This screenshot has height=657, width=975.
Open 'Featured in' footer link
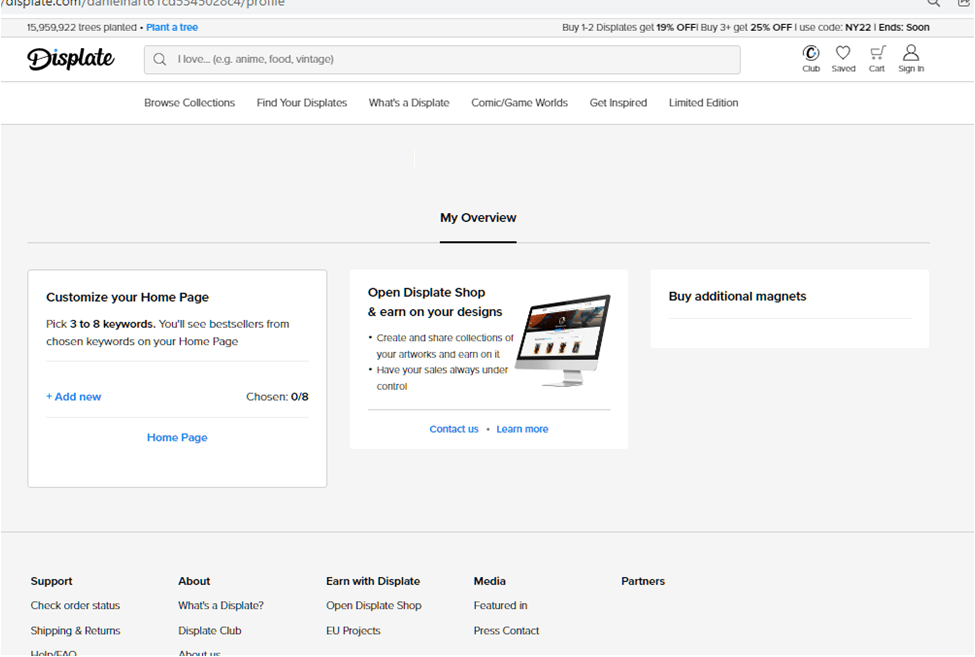click(501, 605)
